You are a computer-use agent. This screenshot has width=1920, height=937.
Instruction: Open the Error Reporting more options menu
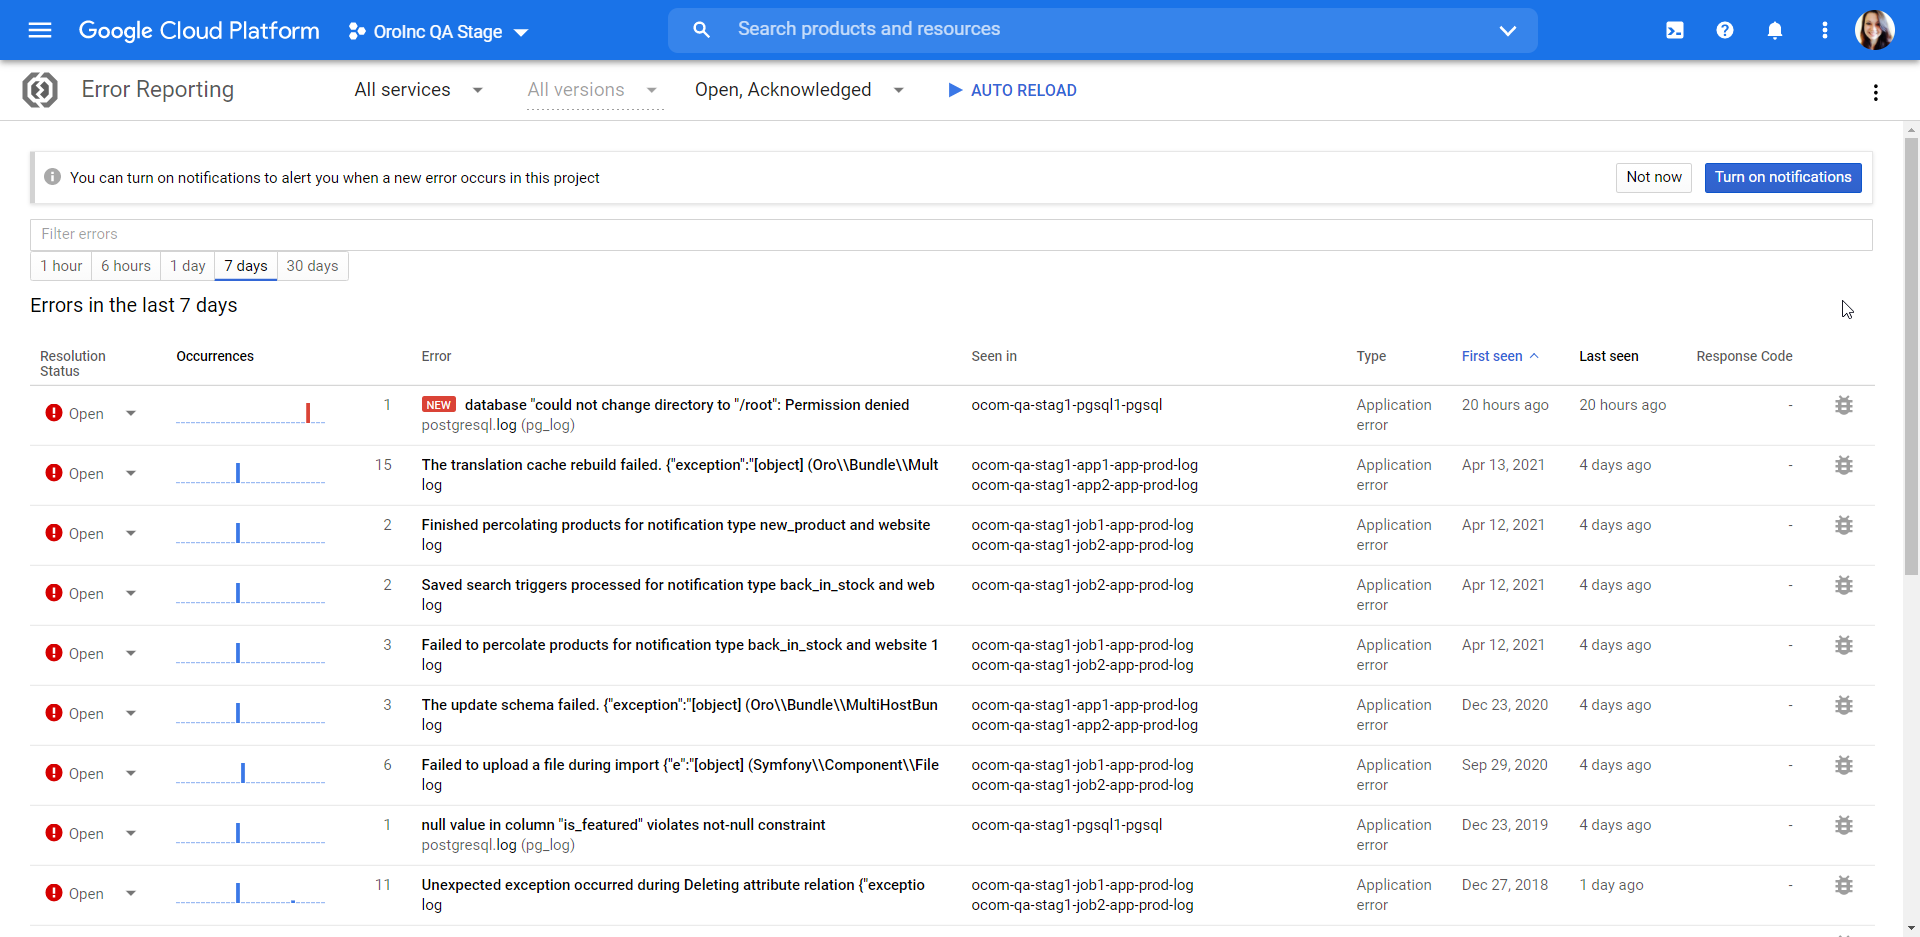pos(1875,92)
